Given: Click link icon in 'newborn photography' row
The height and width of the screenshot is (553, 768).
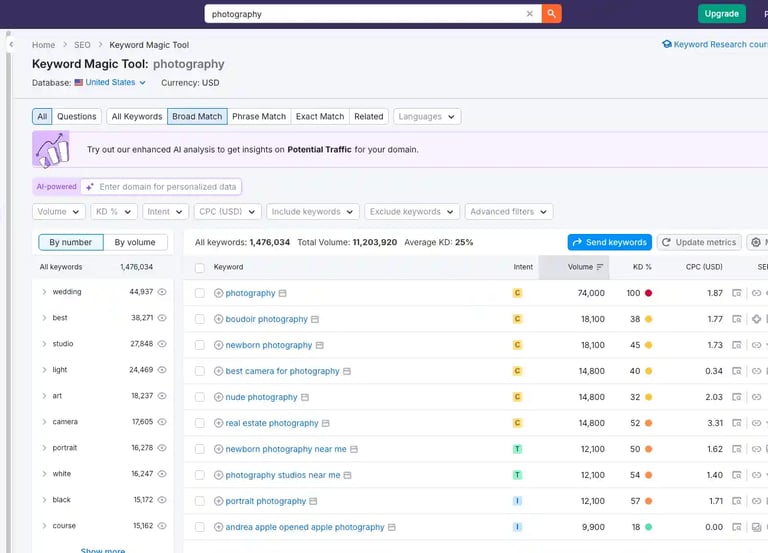Looking at the screenshot, I should click(x=756, y=345).
